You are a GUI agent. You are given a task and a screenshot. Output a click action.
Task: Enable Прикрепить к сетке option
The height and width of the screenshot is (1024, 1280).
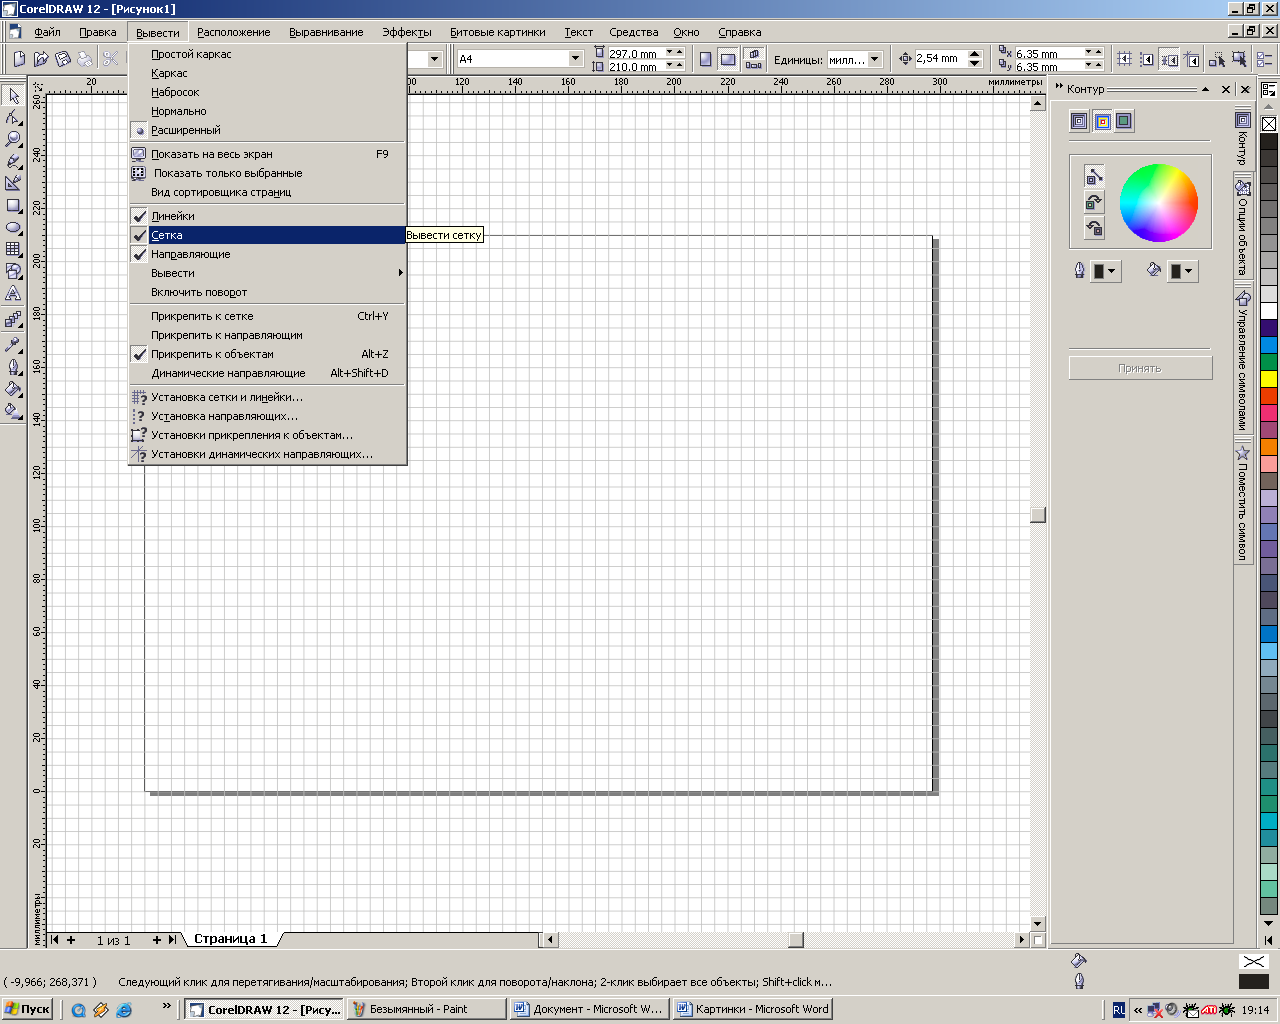coord(267,316)
